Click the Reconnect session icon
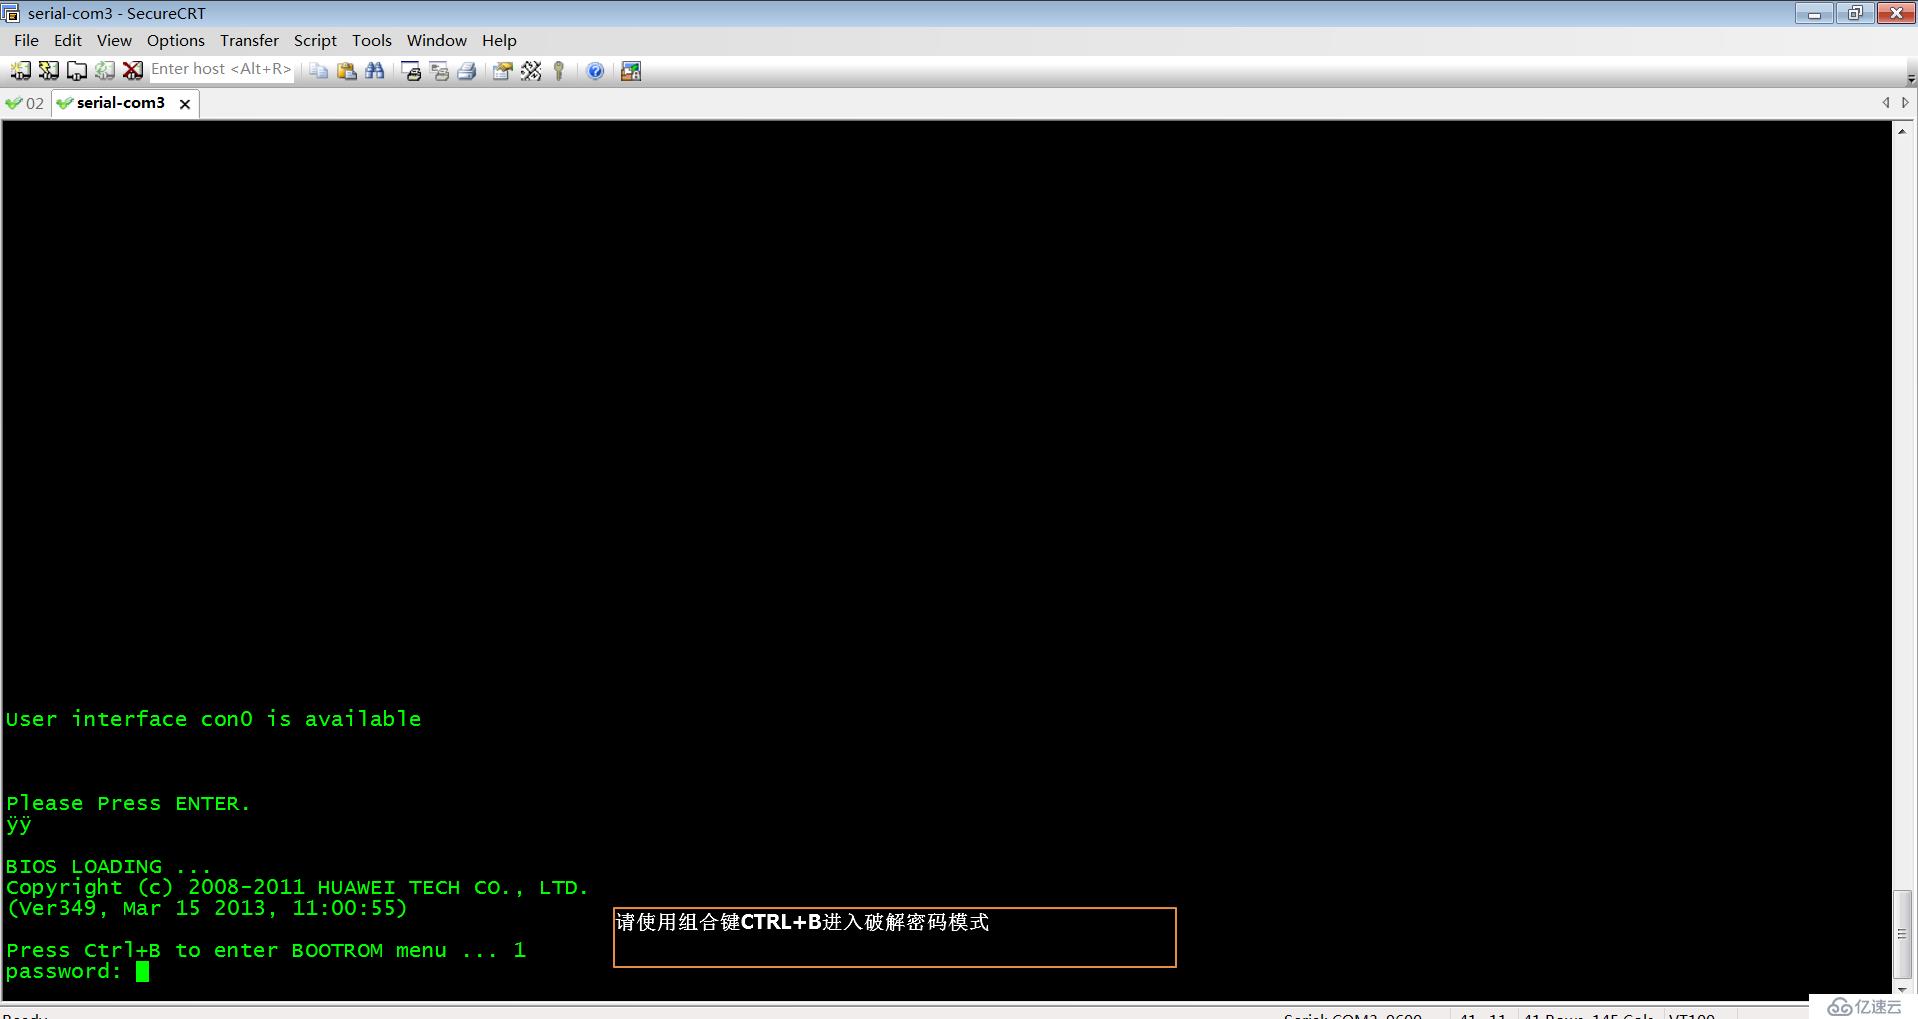The width and height of the screenshot is (1918, 1019). click(x=104, y=70)
